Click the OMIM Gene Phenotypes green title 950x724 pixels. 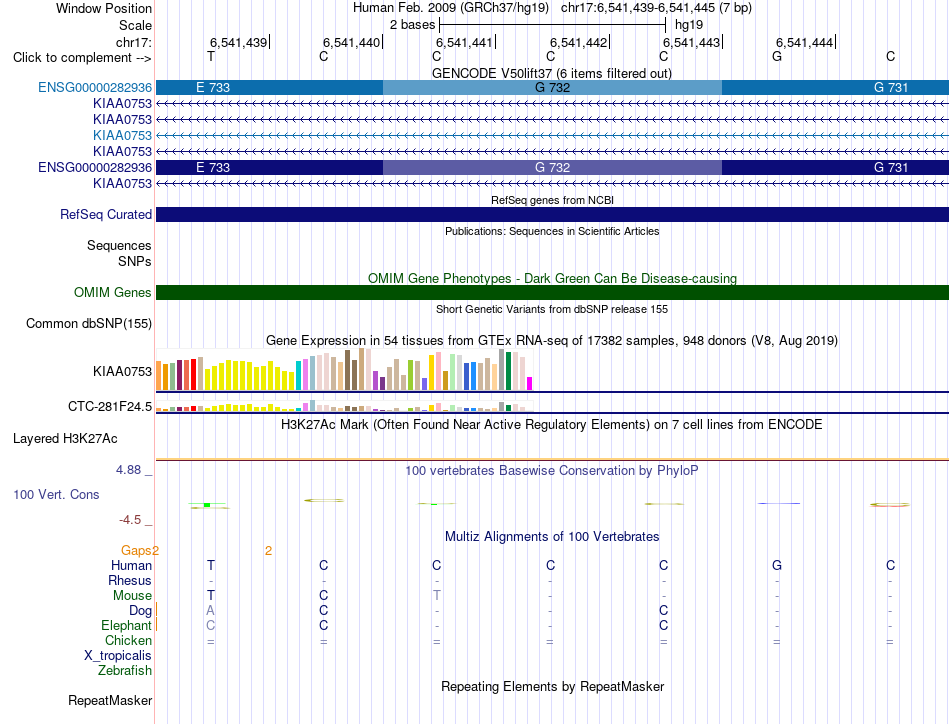[552, 278]
